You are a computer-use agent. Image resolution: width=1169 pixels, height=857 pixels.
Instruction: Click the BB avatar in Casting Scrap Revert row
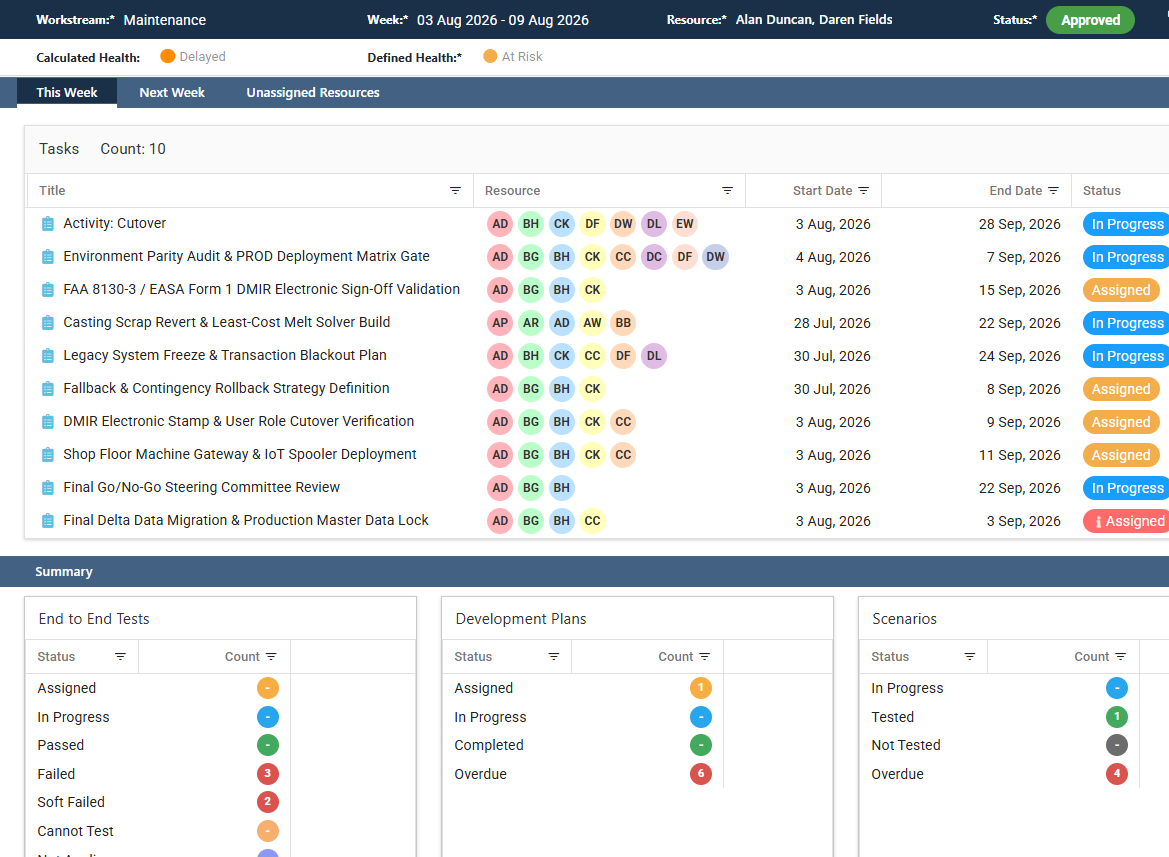623,323
